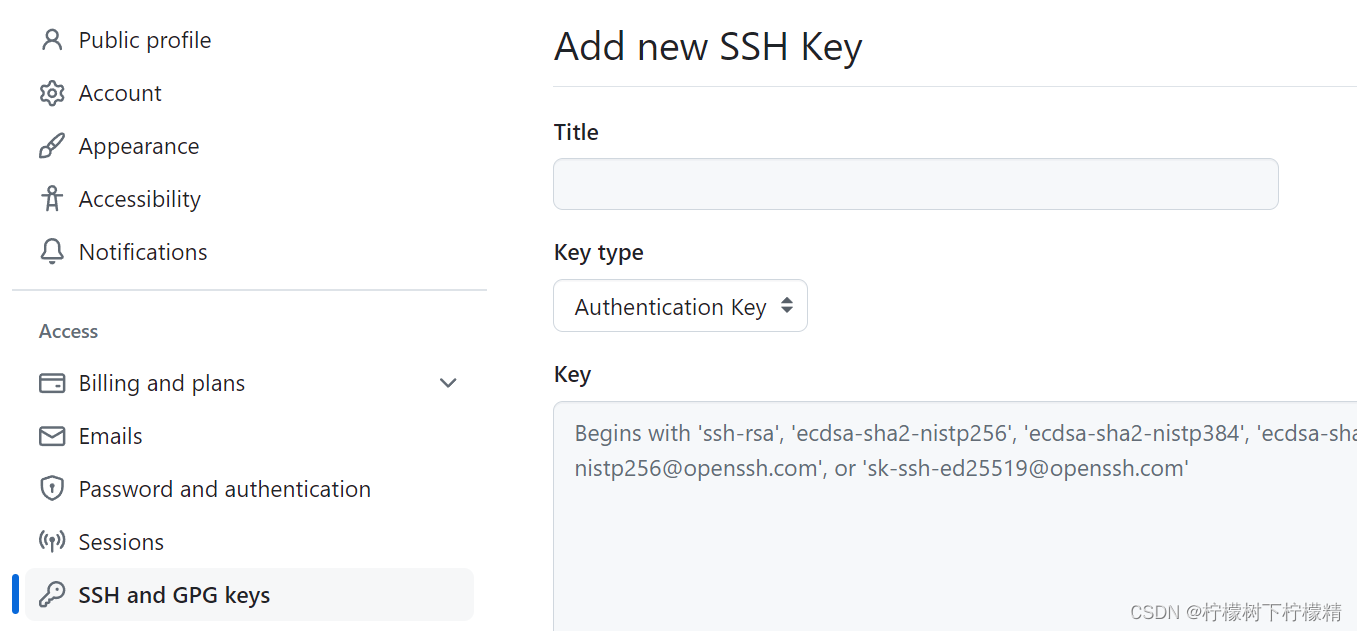The width and height of the screenshot is (1357, 631).
Task: Open the Key type dropdown
Action: (x=680, y=306)
